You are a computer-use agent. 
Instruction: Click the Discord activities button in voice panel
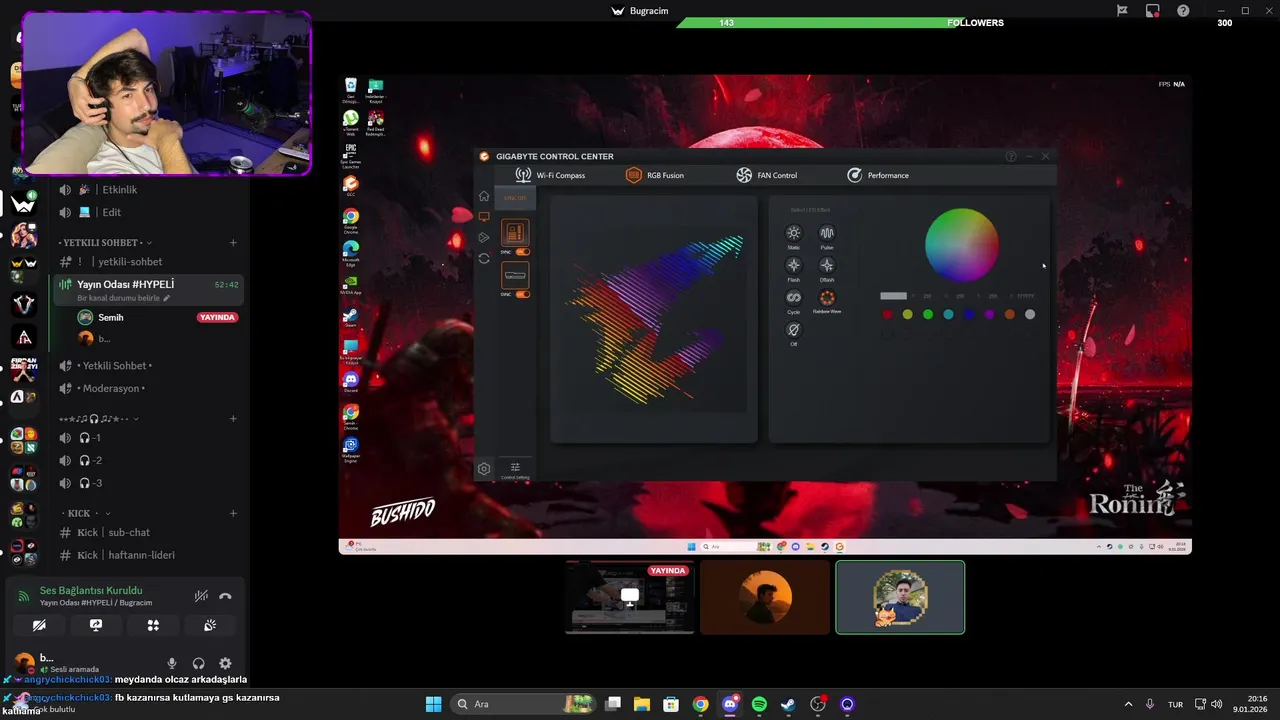(x=153, y=625)
